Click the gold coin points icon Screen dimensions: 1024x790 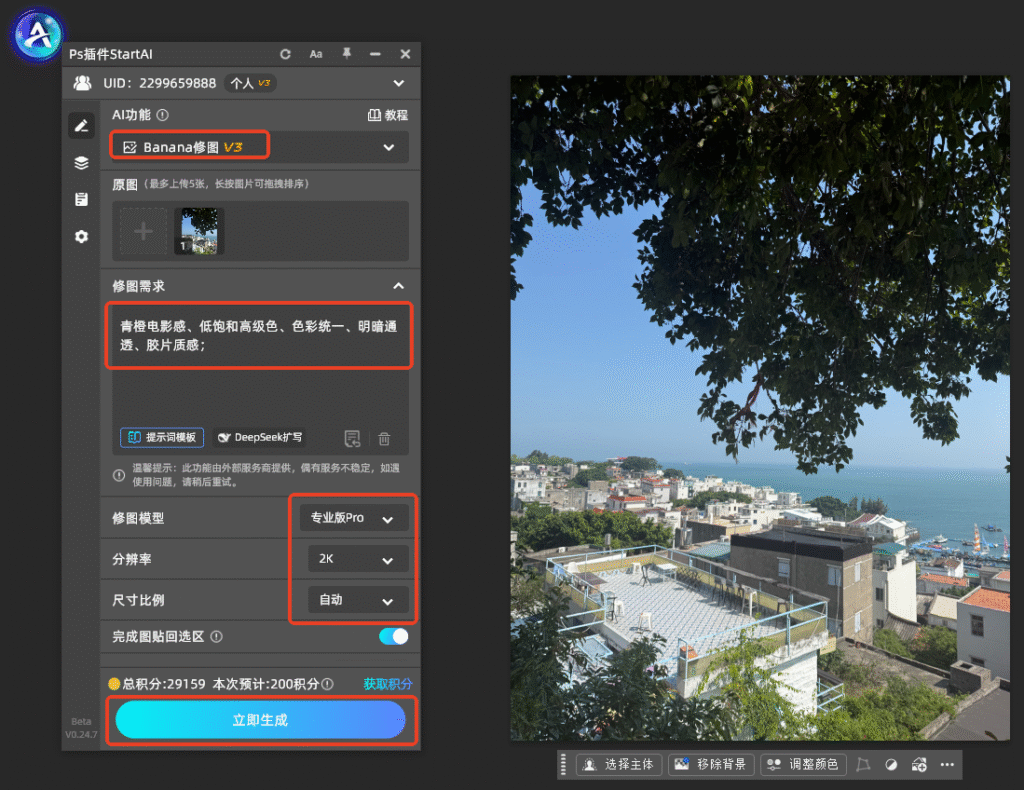pos(114,684)
